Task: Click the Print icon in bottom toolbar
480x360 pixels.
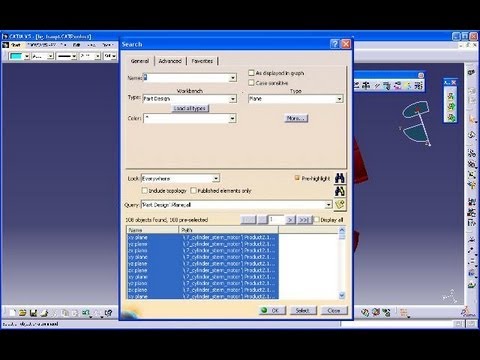Action: (x=44, y=313)
